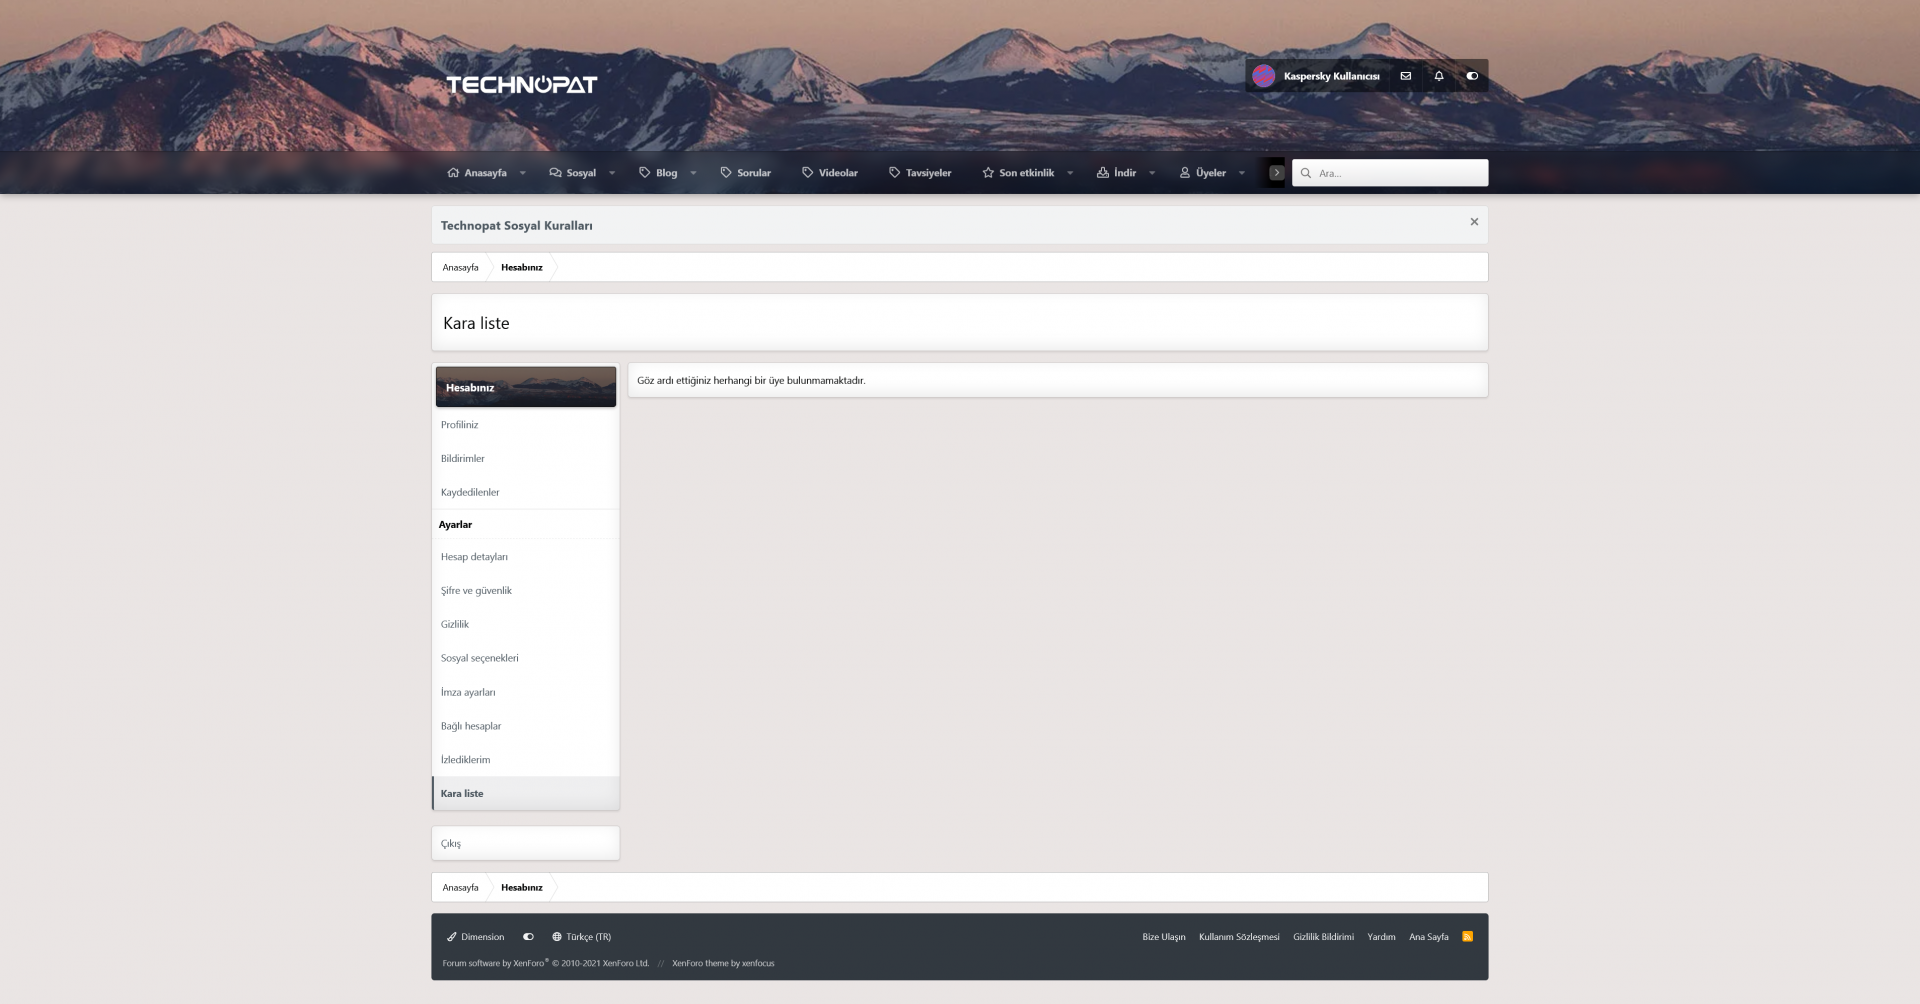Open Profiliniz in the sidebar

coord(526,425)
